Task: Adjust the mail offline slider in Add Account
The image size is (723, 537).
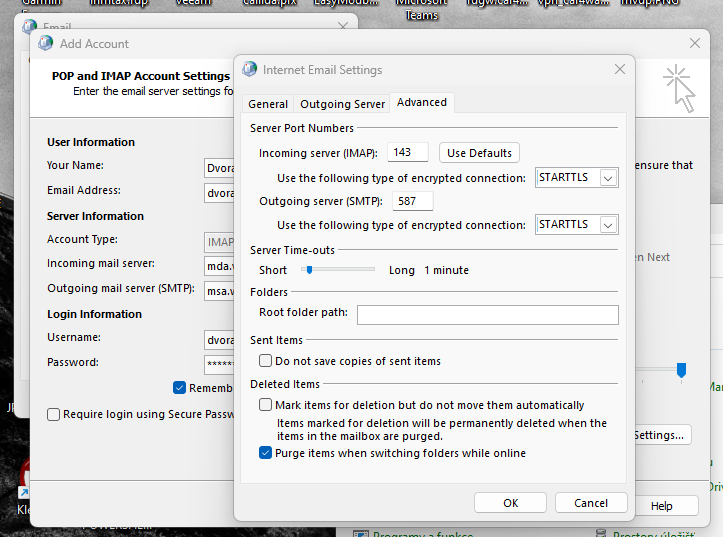Action: click(x=681, y=370)
